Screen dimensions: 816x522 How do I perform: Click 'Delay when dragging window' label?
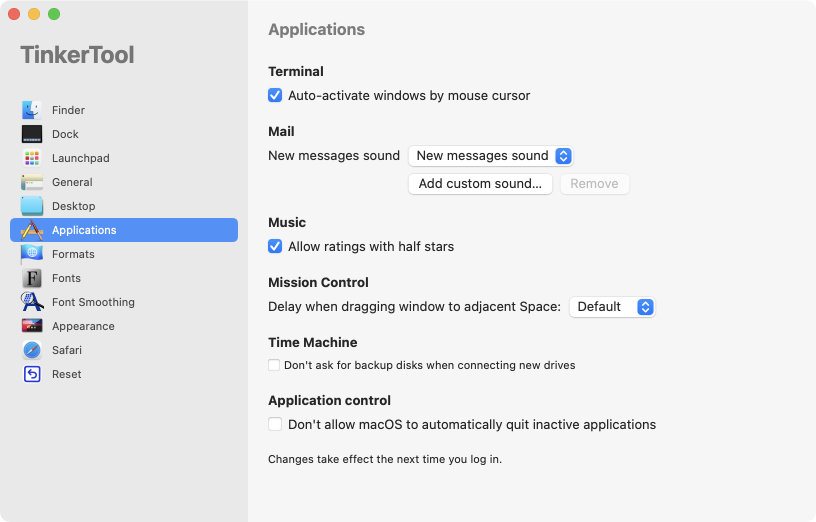pyautogui.click(x=414, y=307)
